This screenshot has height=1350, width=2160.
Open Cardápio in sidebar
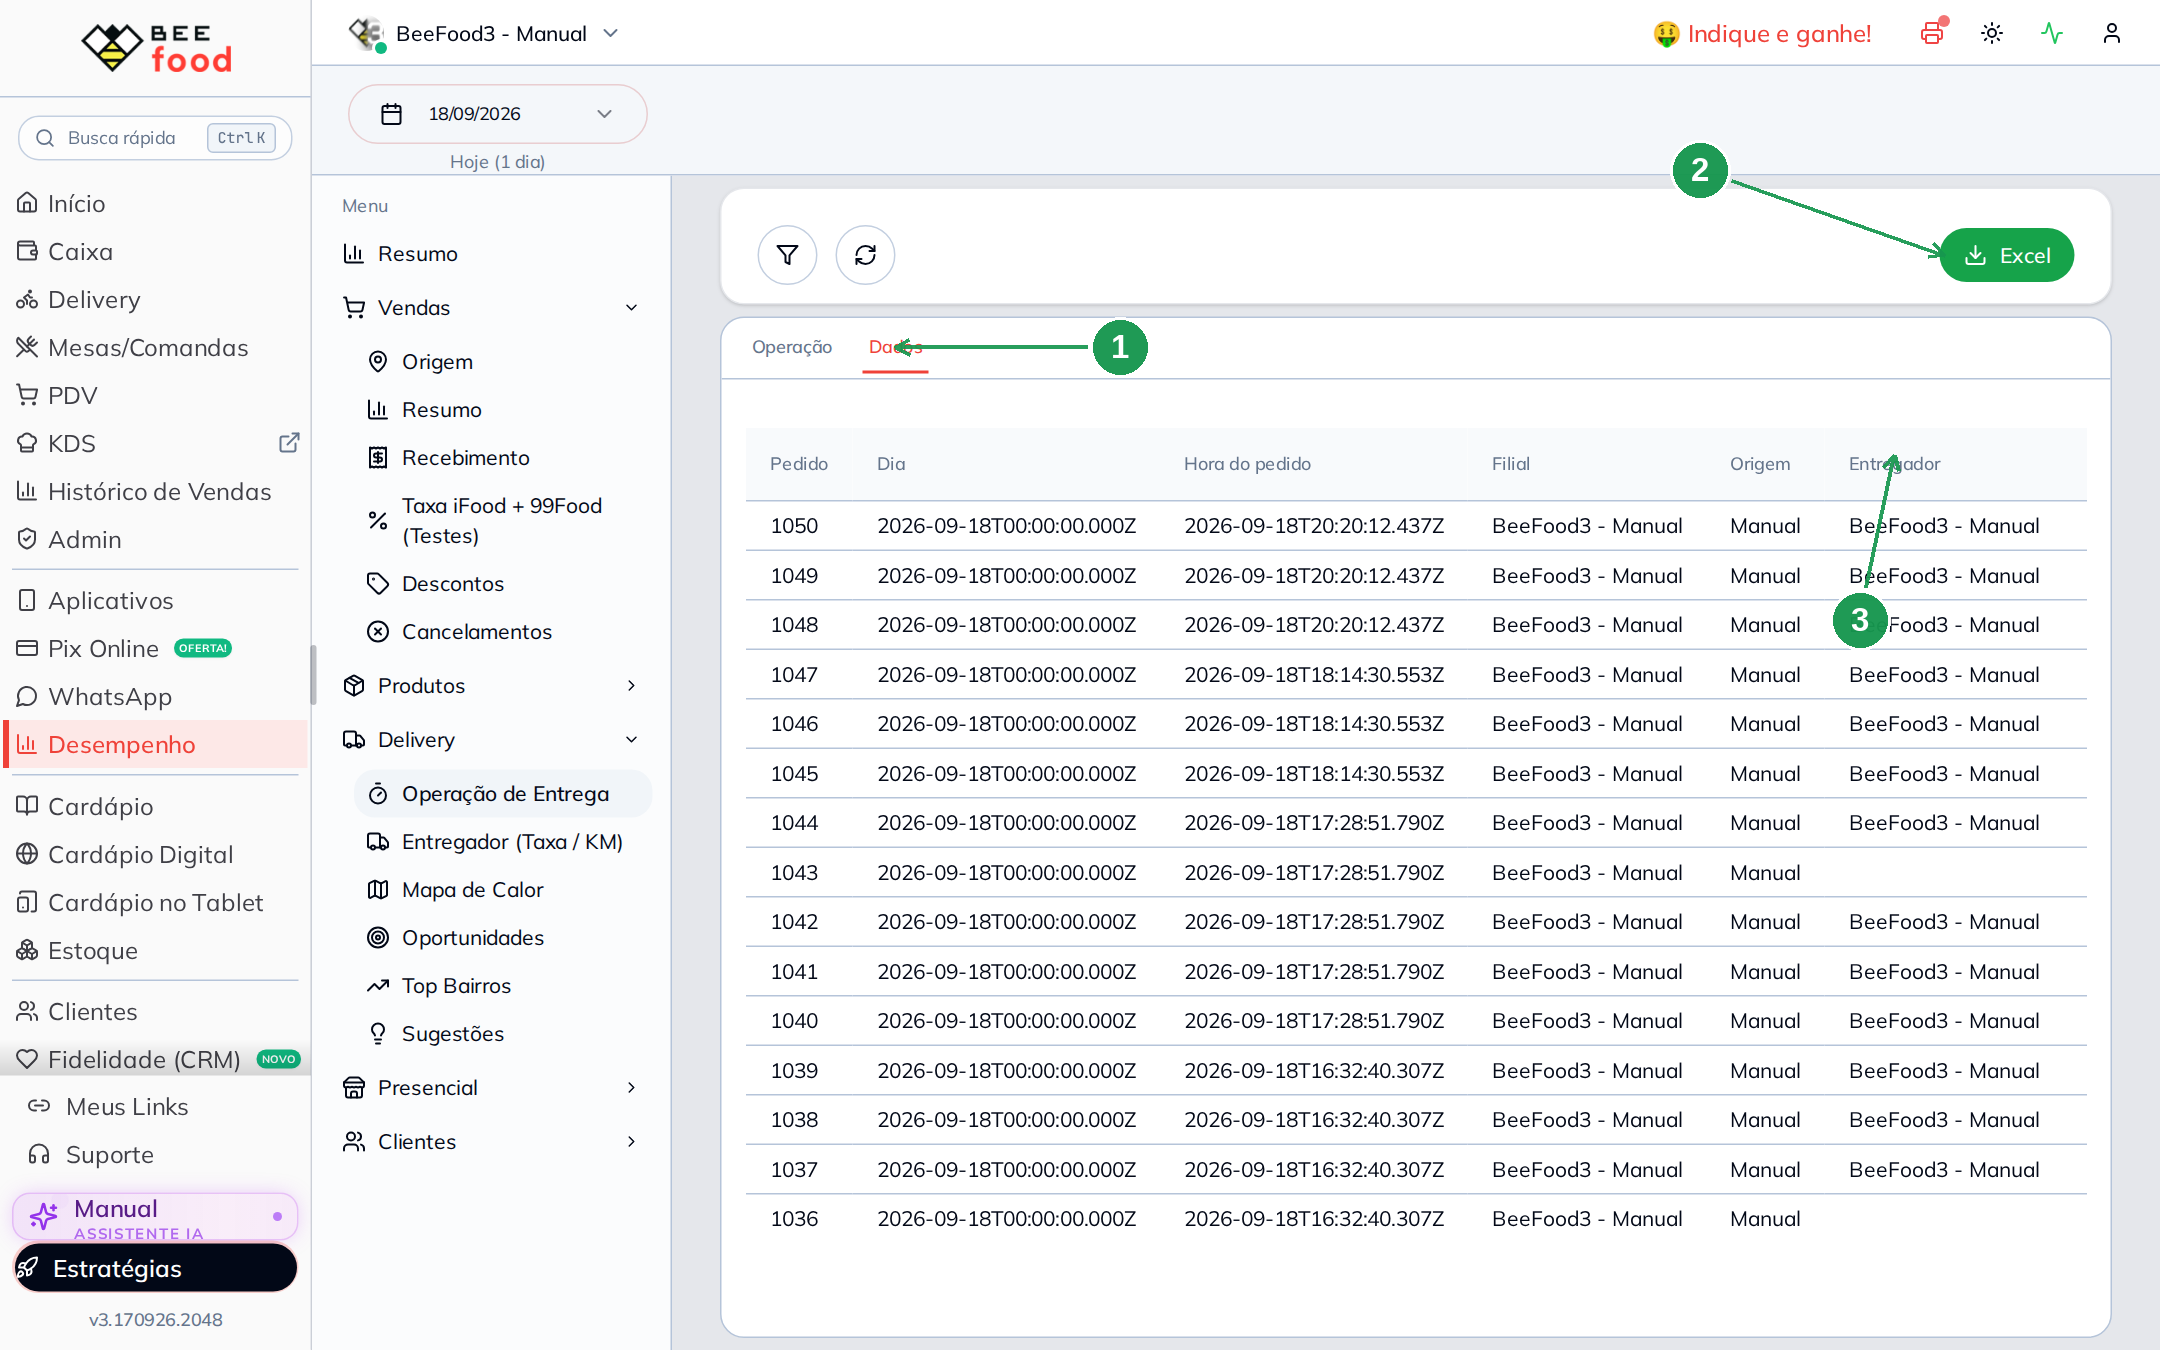click(155, 806)
